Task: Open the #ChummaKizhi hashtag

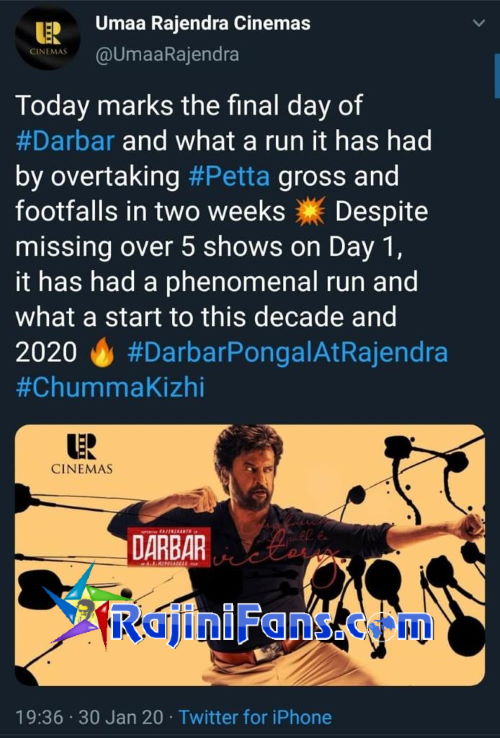Action: coord(110,387)
